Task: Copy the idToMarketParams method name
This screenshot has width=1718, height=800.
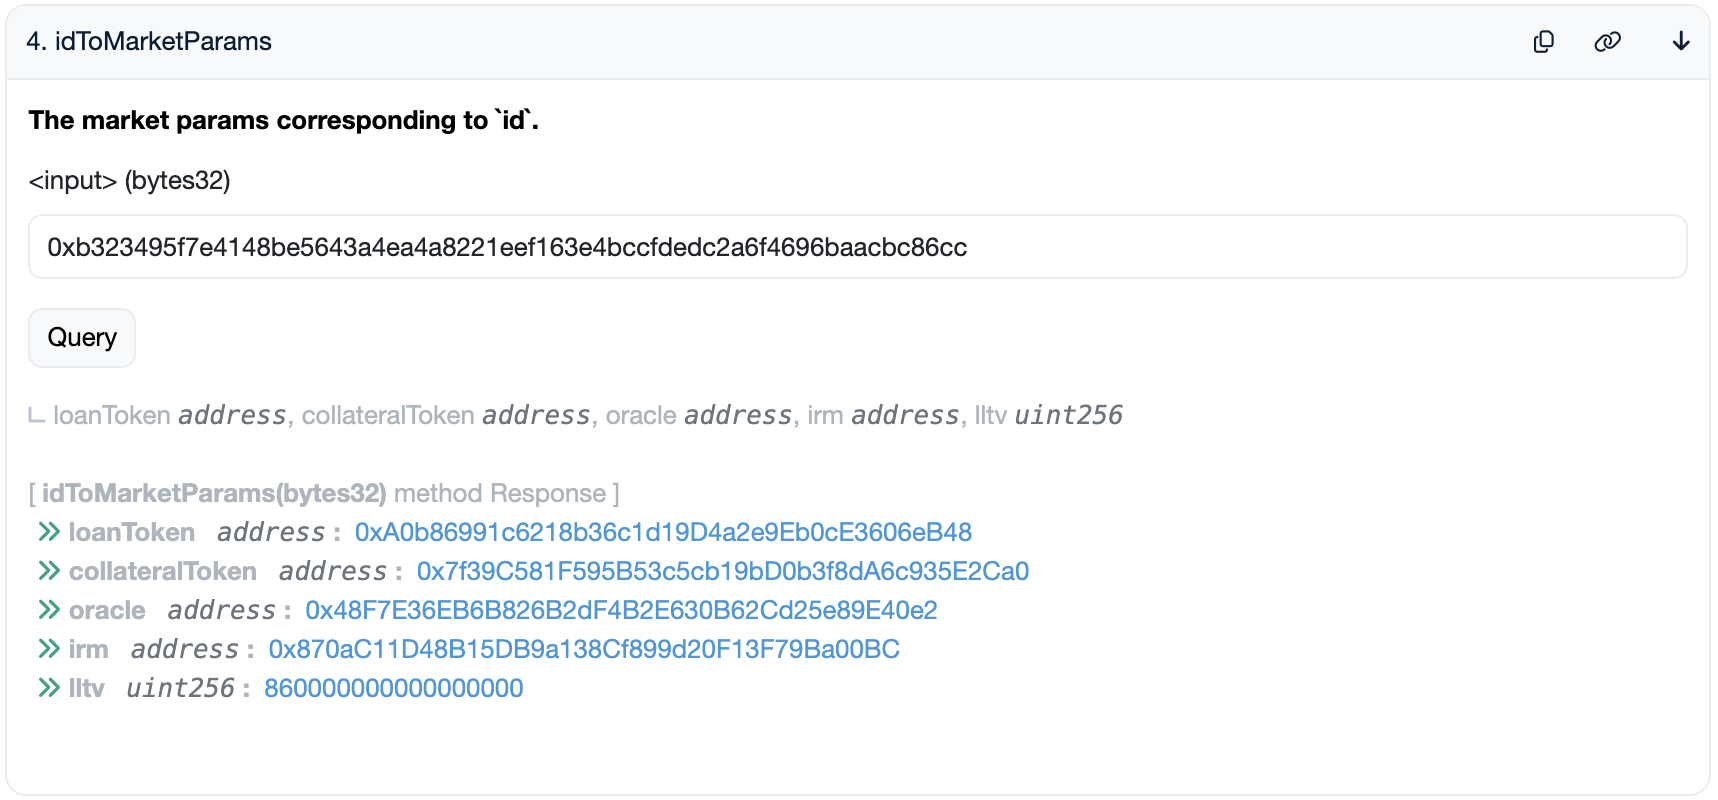Action: click(1544, 42)
